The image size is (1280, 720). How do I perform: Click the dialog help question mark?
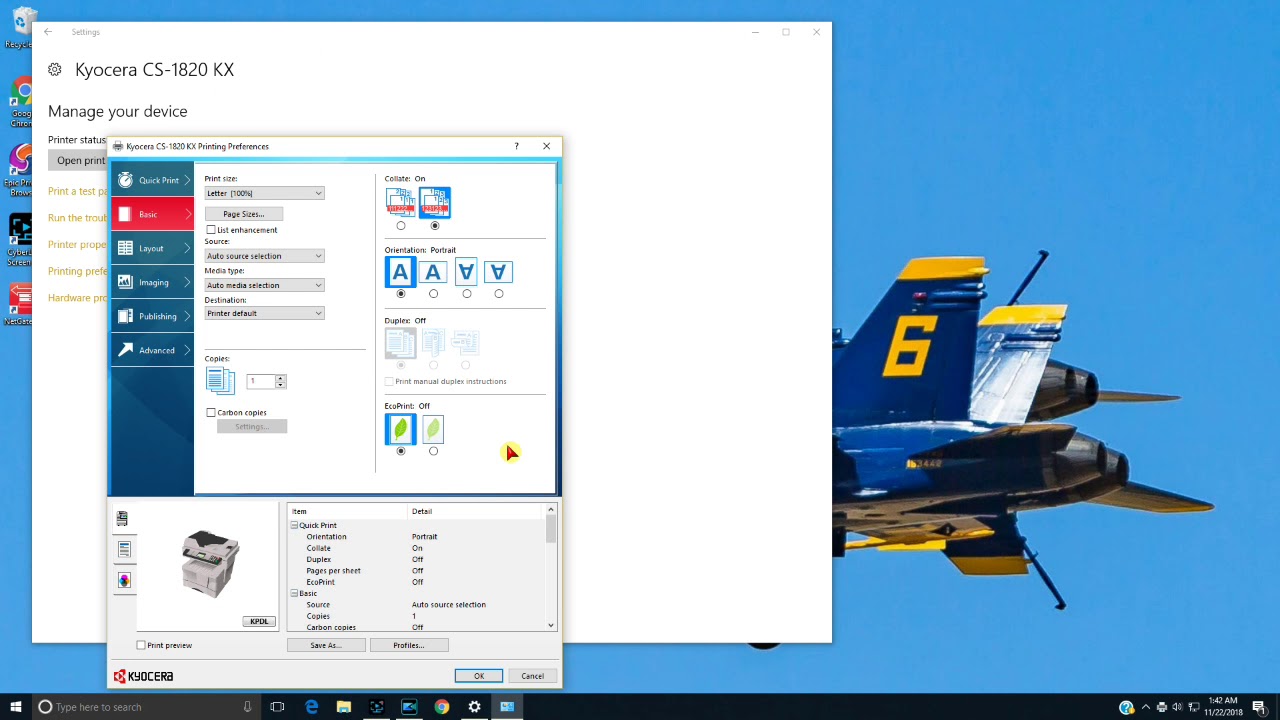pyautogui.click(x=516, y=146)
